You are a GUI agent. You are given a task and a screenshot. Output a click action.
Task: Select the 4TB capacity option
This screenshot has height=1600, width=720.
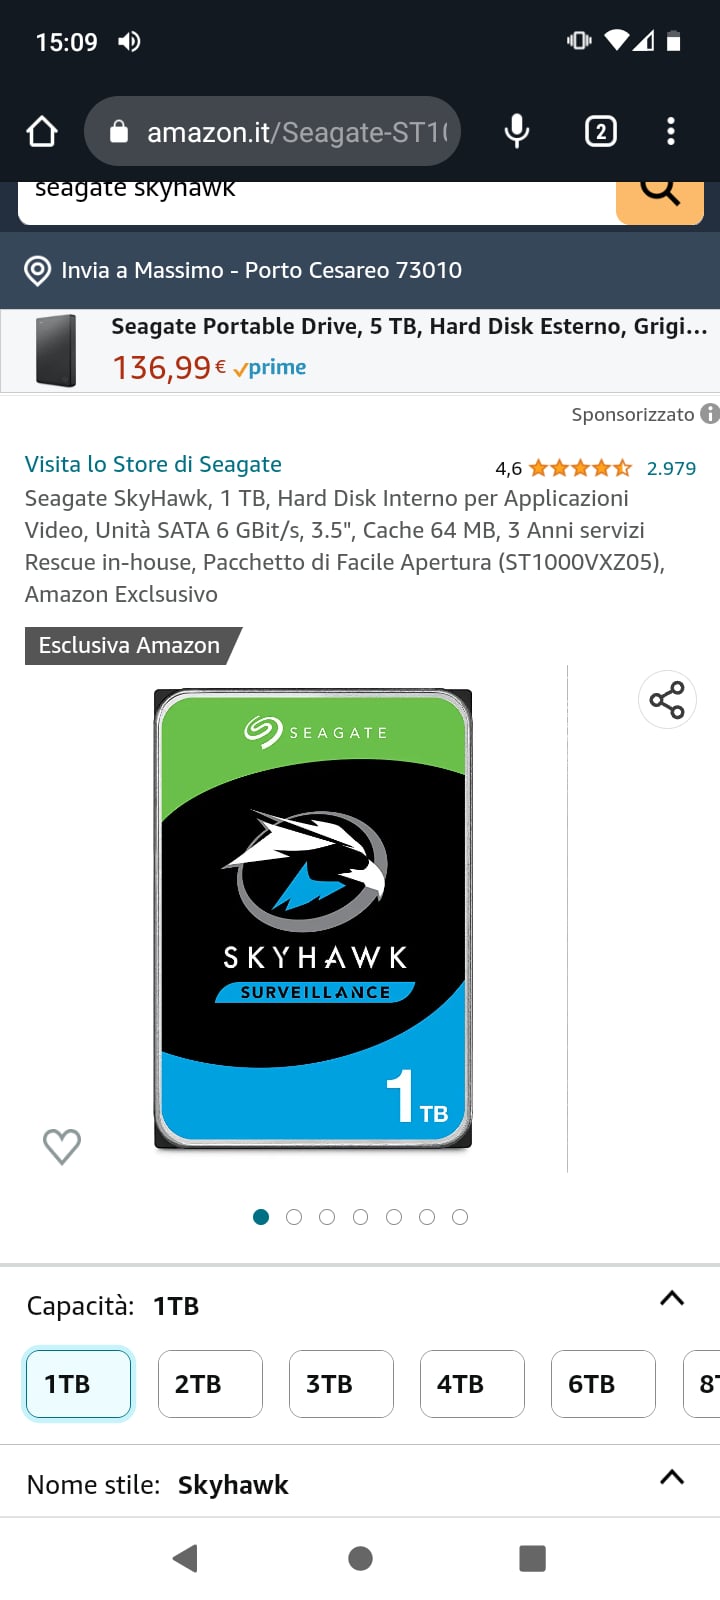tap(472, 1384)
